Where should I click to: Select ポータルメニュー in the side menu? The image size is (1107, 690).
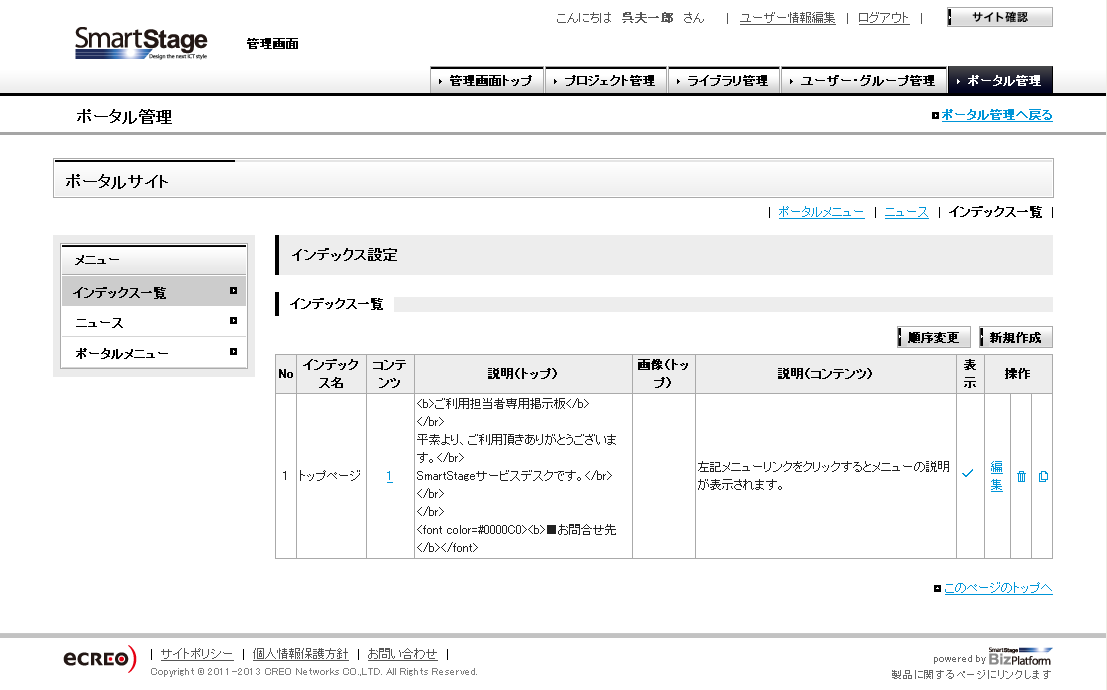tap(154, 352)
